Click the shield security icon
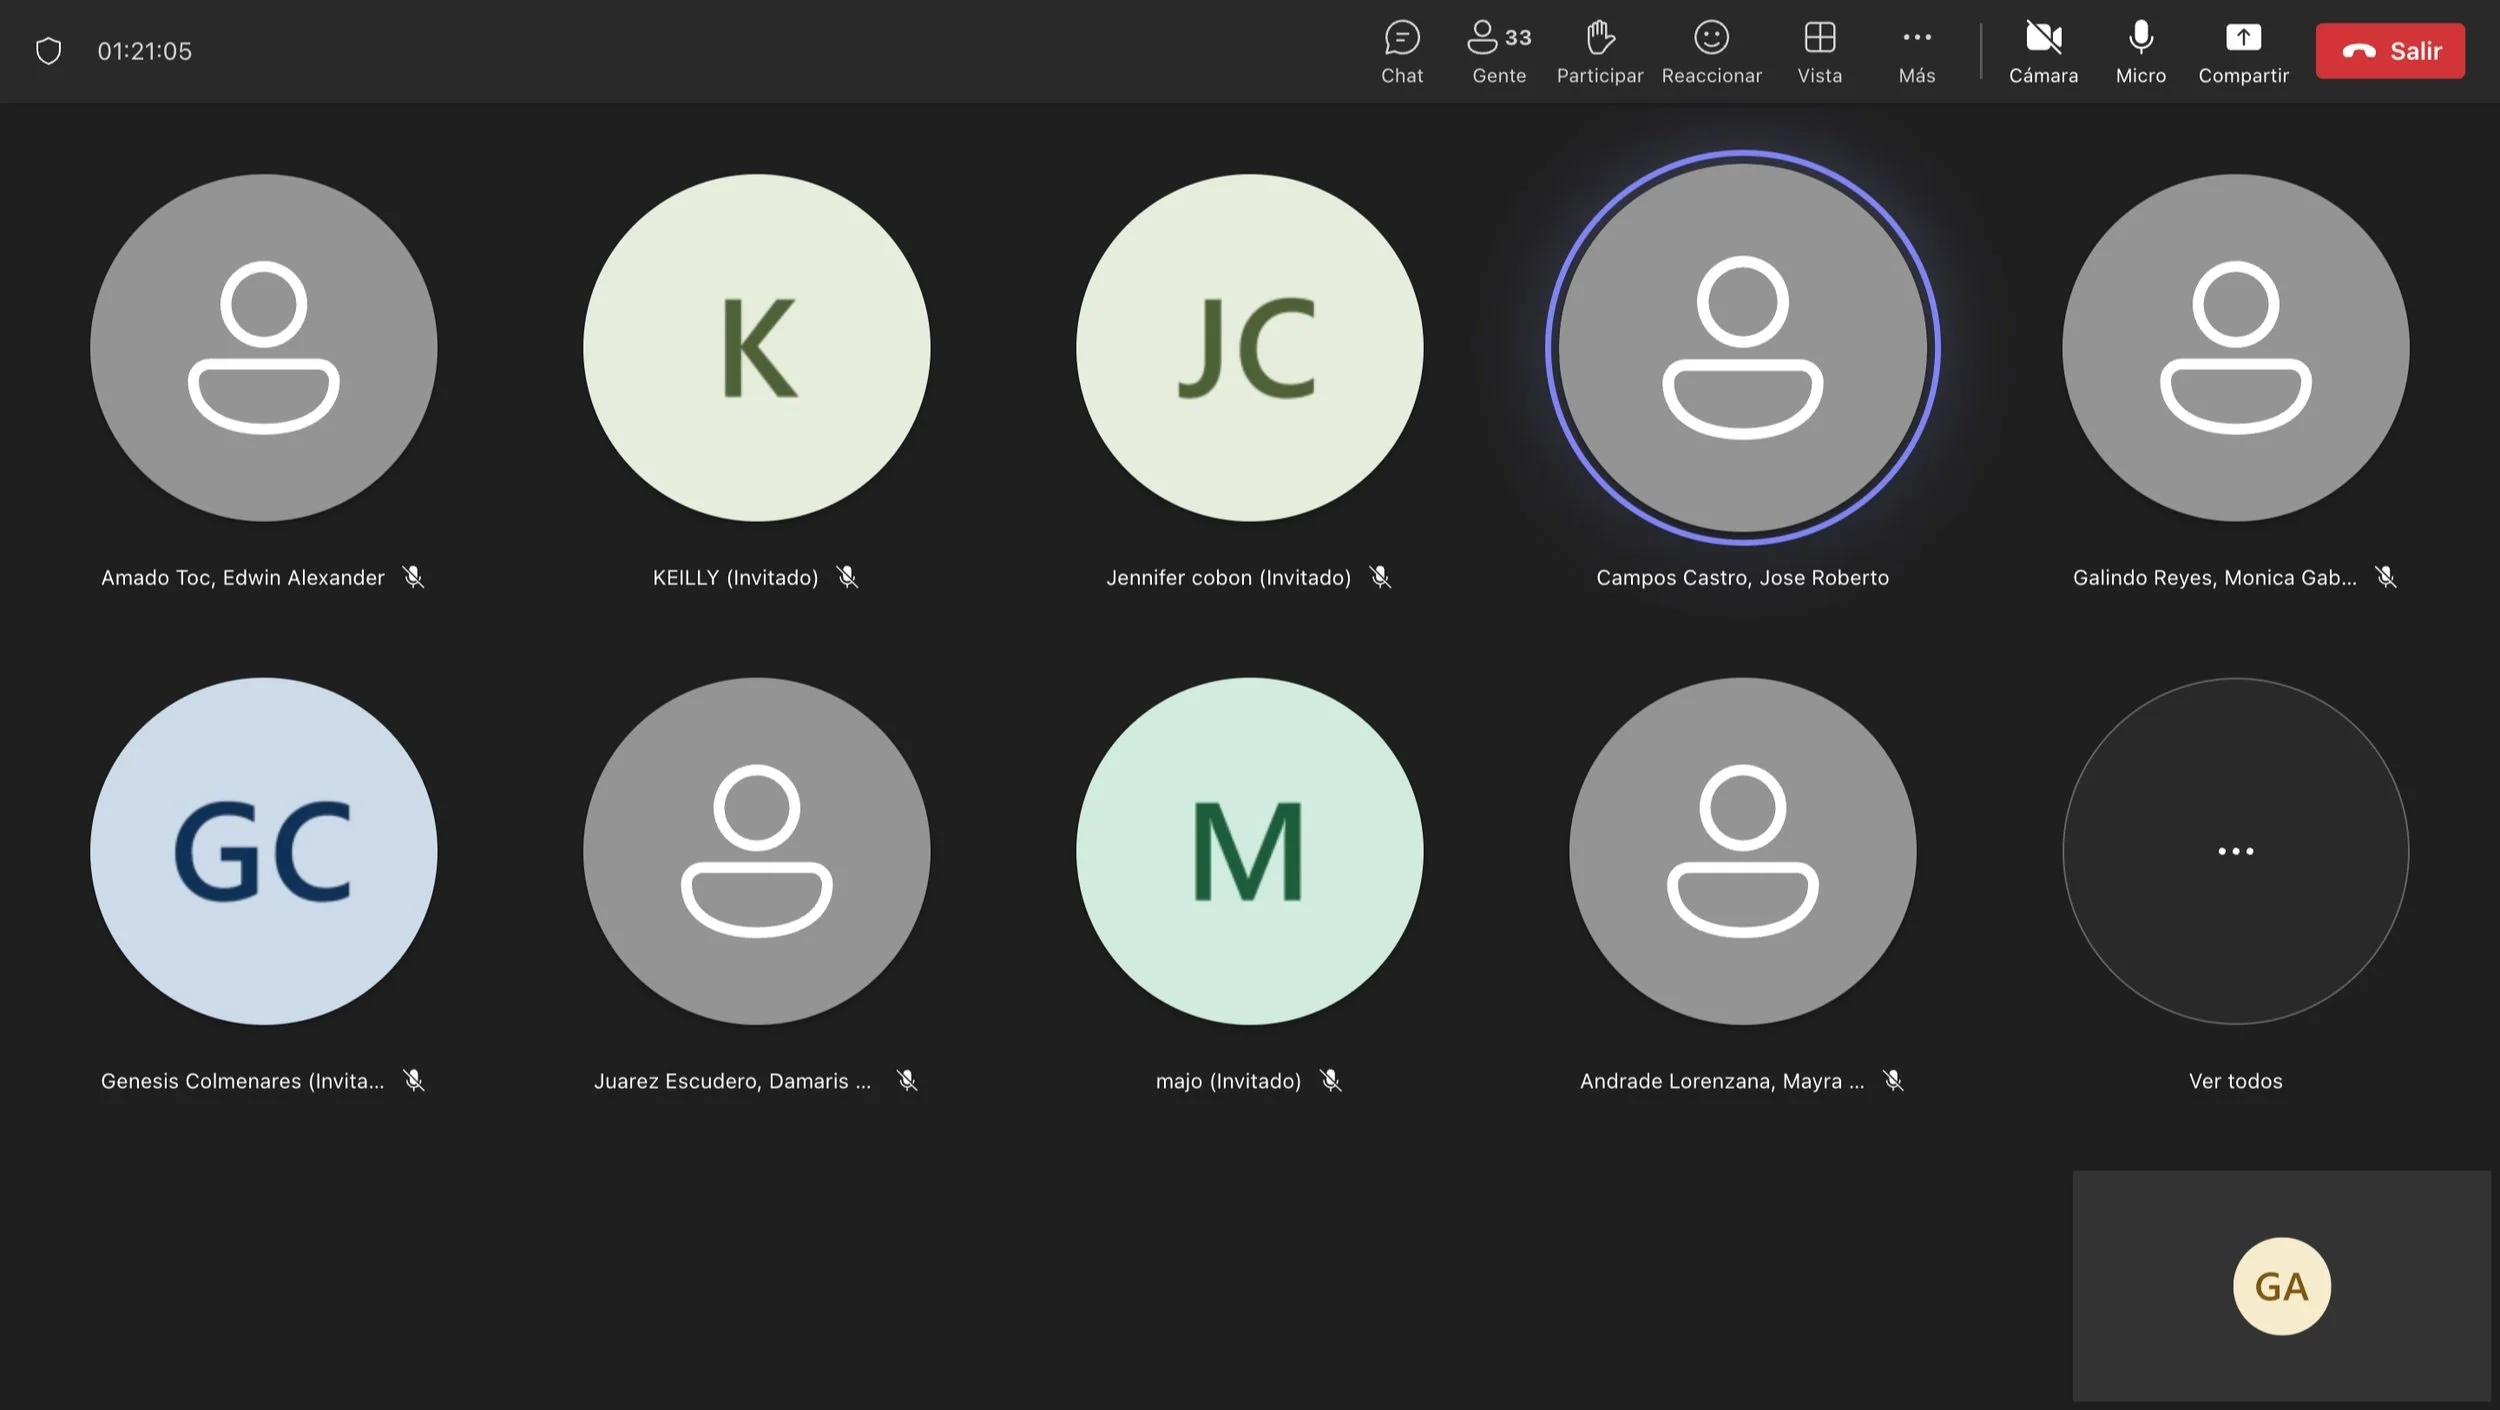This screenshot has height=1410, width=2500. point(48,51)
